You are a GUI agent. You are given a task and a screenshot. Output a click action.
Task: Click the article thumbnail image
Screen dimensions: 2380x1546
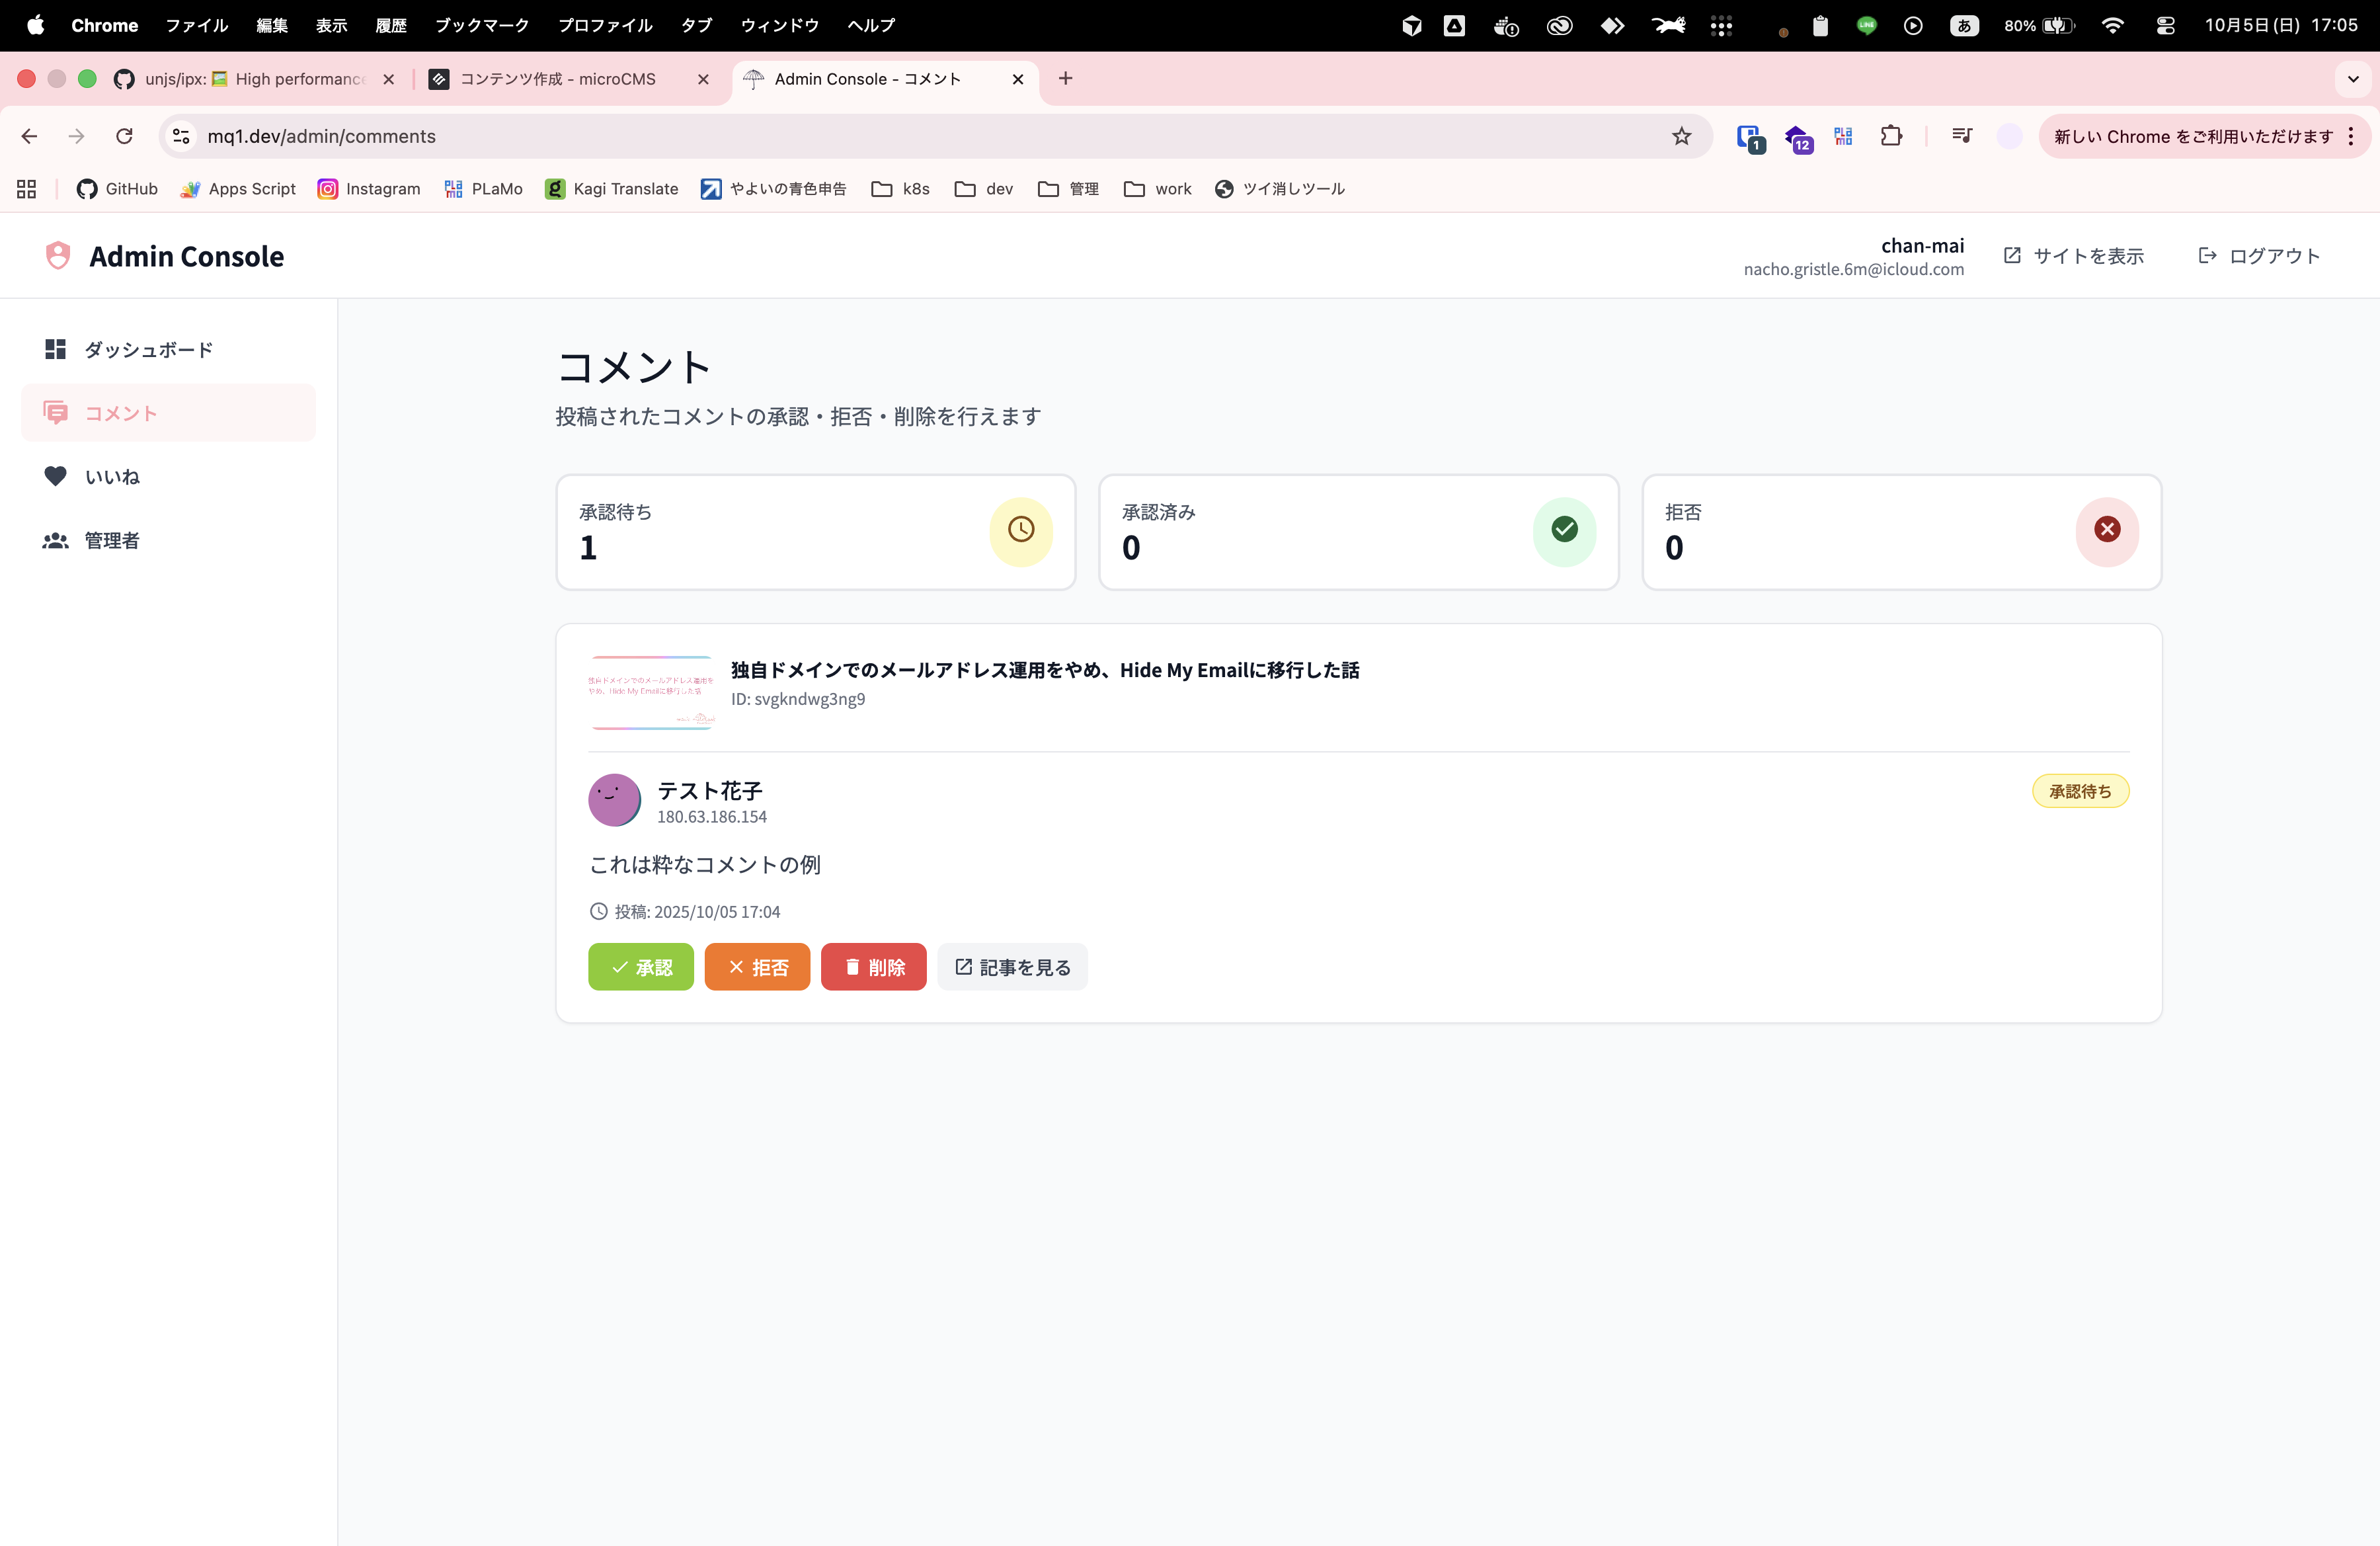[651, 692]
